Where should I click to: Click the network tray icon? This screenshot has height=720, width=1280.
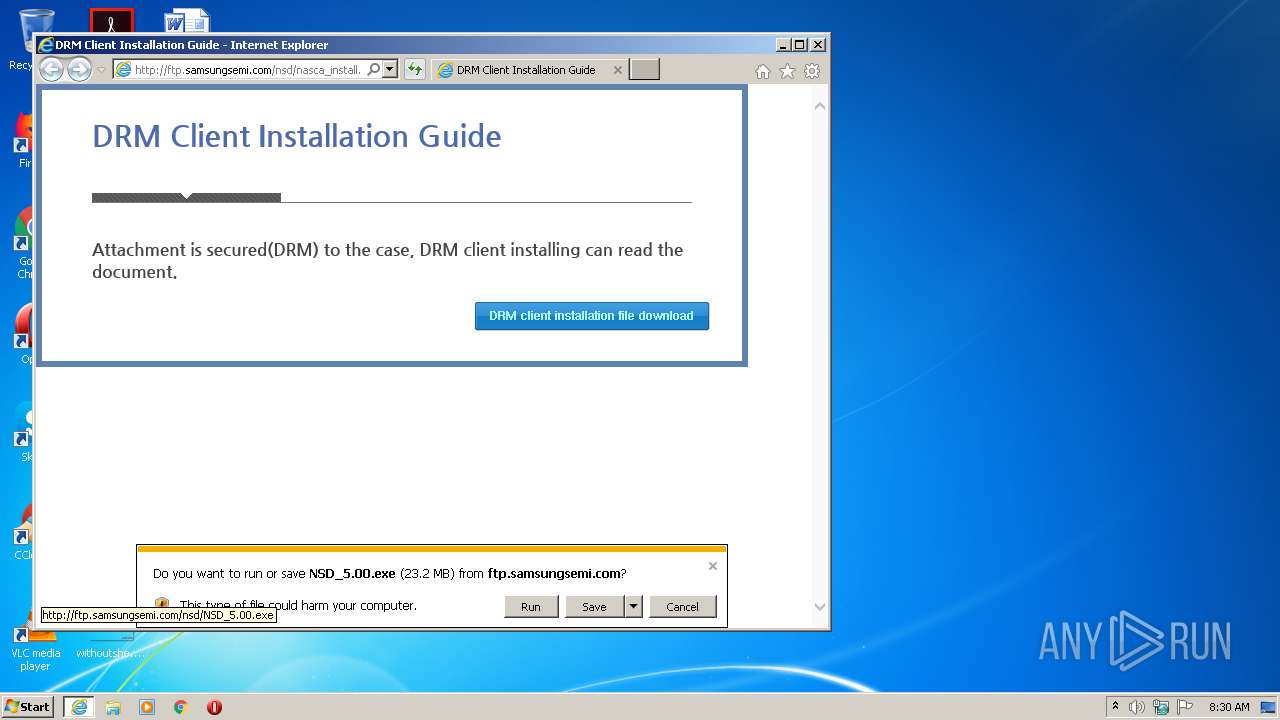[x=1161, y=707]
